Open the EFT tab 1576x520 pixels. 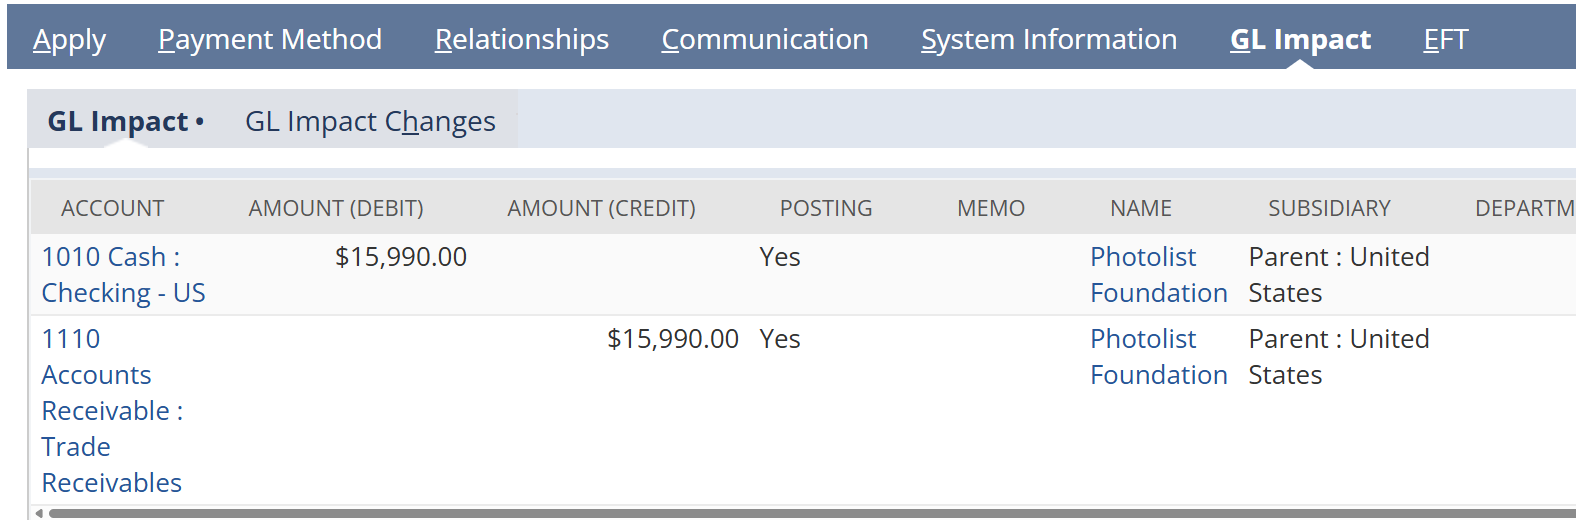[1445, 39]
